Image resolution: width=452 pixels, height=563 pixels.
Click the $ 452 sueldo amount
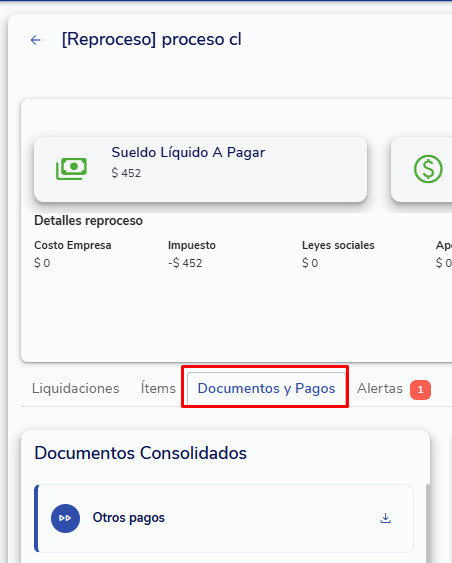(126, 173)
